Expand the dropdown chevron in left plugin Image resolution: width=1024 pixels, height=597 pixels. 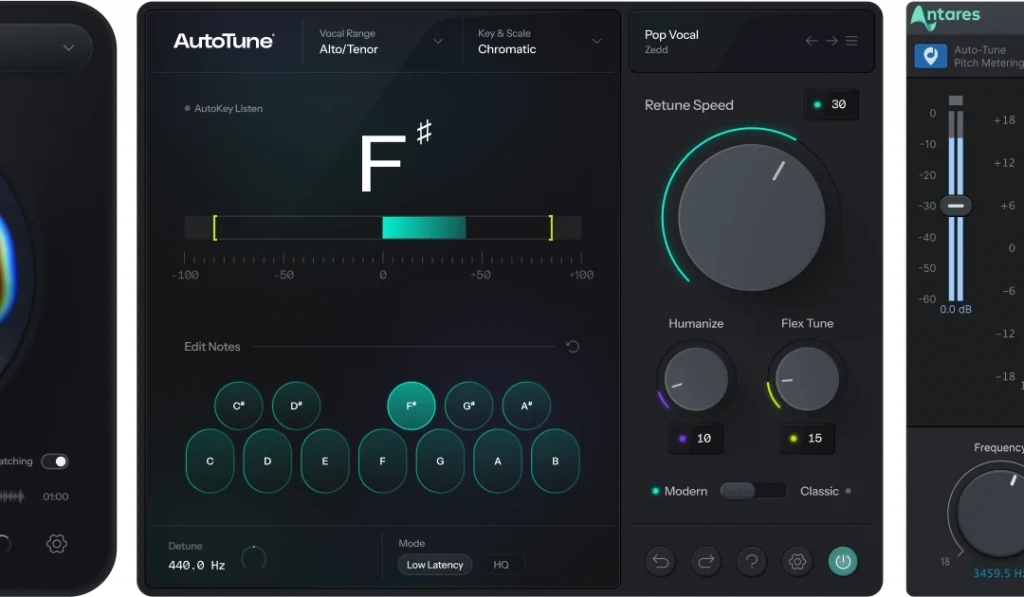click(x=69, y=48)
